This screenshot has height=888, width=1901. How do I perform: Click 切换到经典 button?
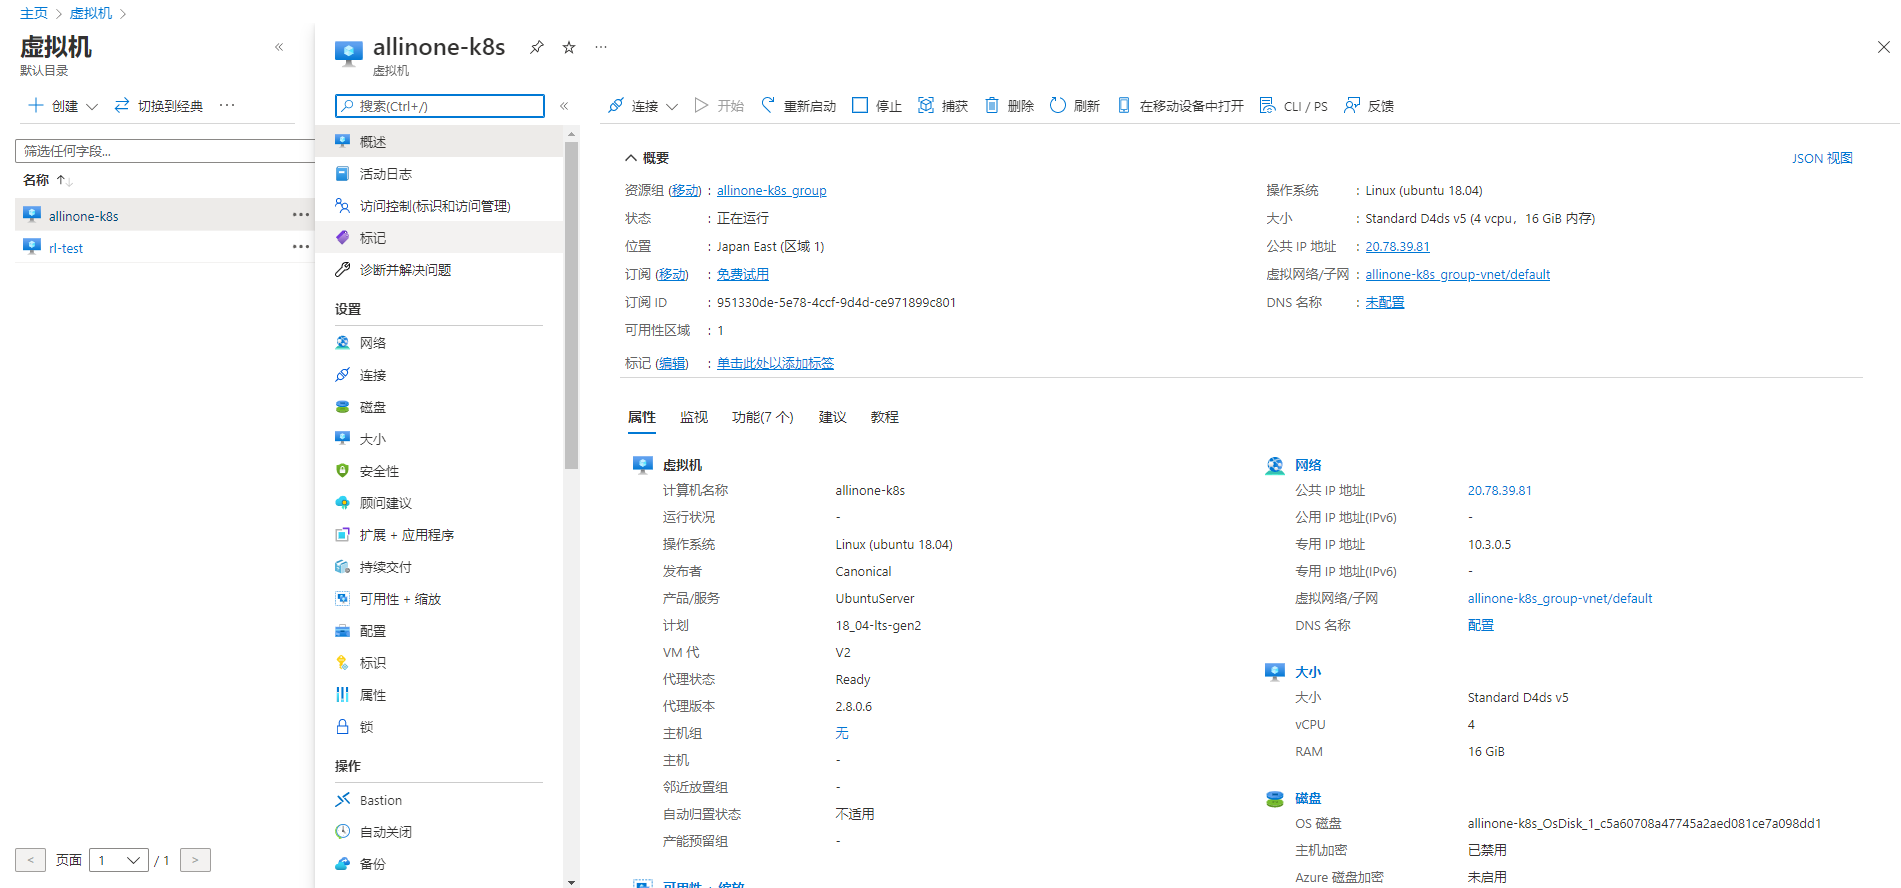coord(159,106)
